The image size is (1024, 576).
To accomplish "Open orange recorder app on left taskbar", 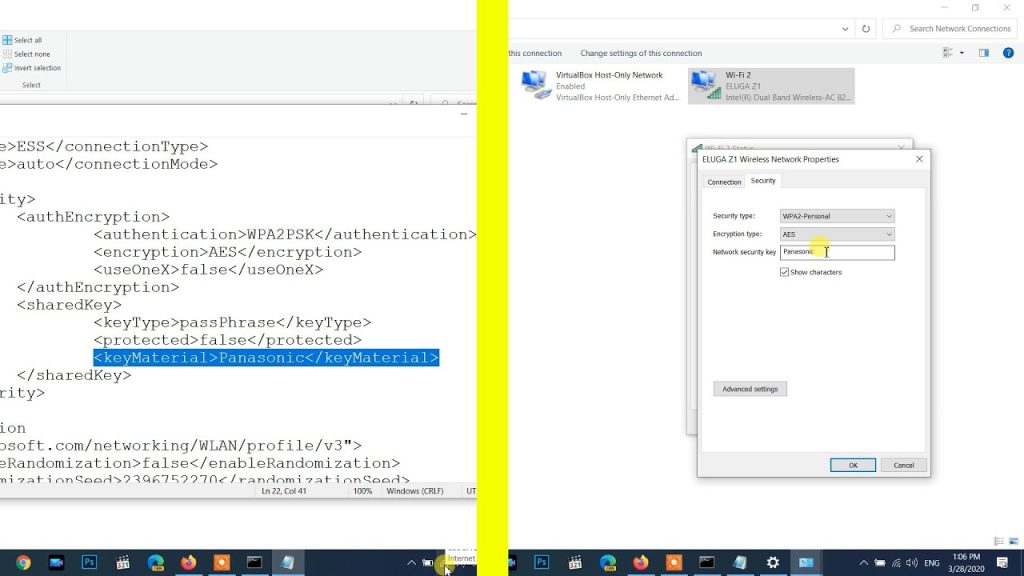I will pyautogui.click(x=221, y=562).
